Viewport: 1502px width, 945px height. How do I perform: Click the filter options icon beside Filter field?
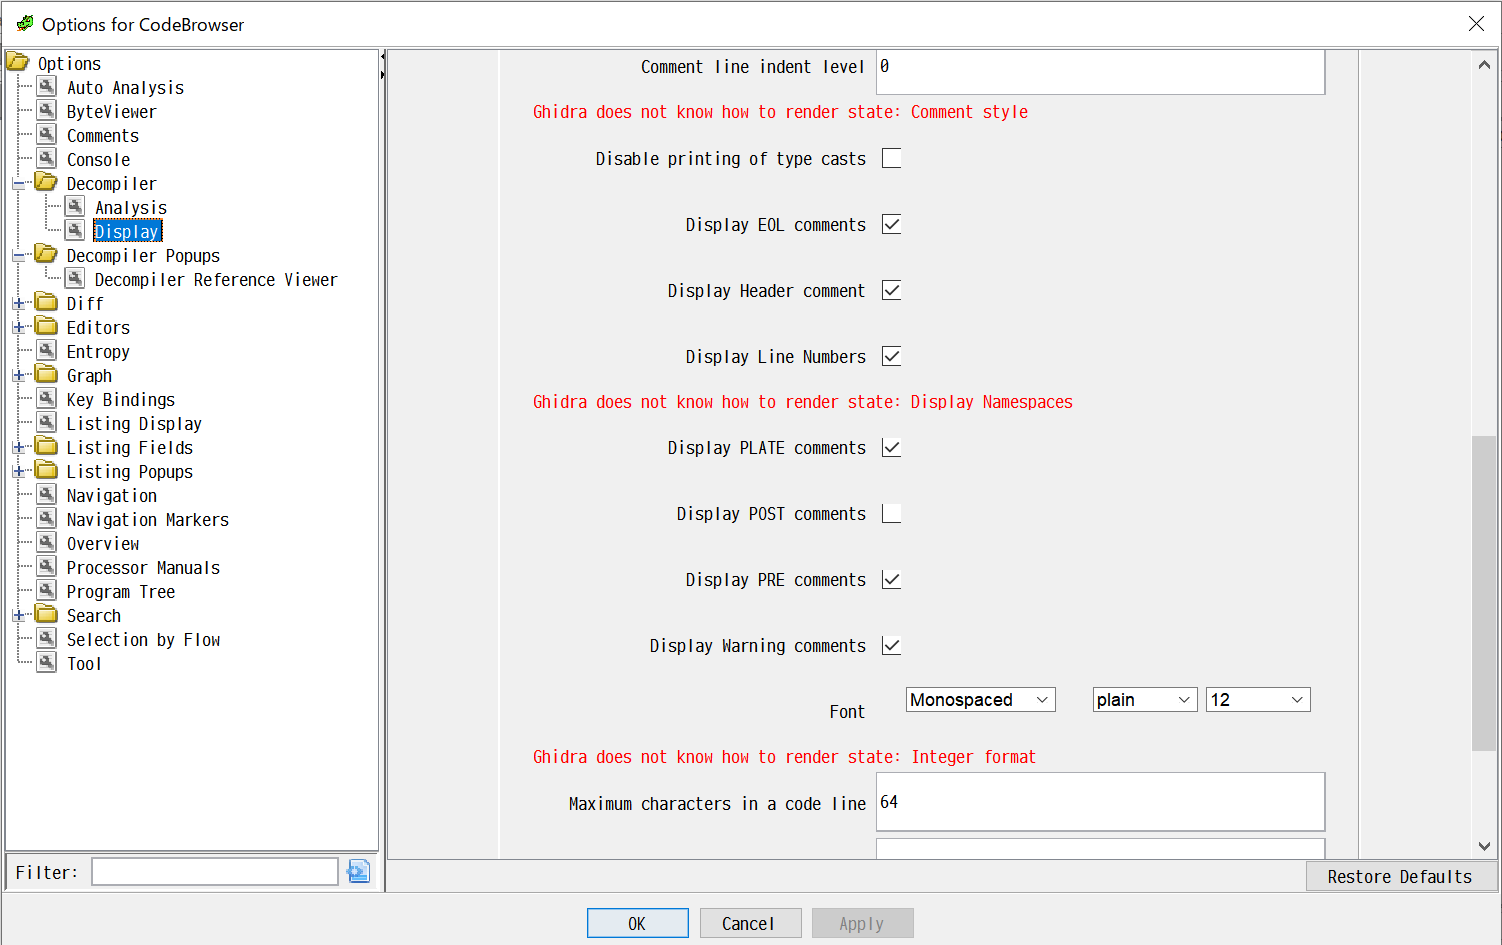(x=358, y=872)
